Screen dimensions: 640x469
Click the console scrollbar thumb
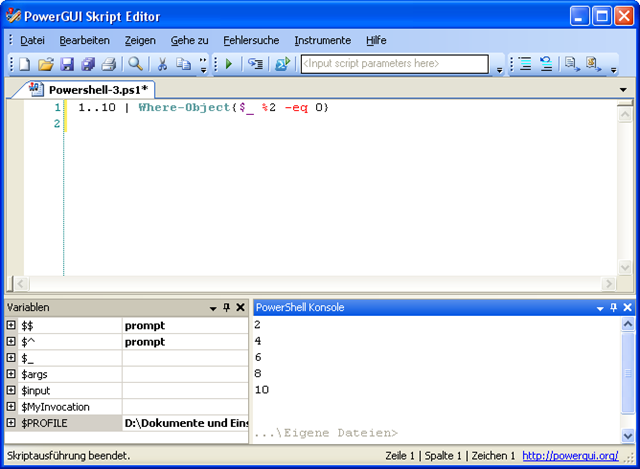(627, 373)
